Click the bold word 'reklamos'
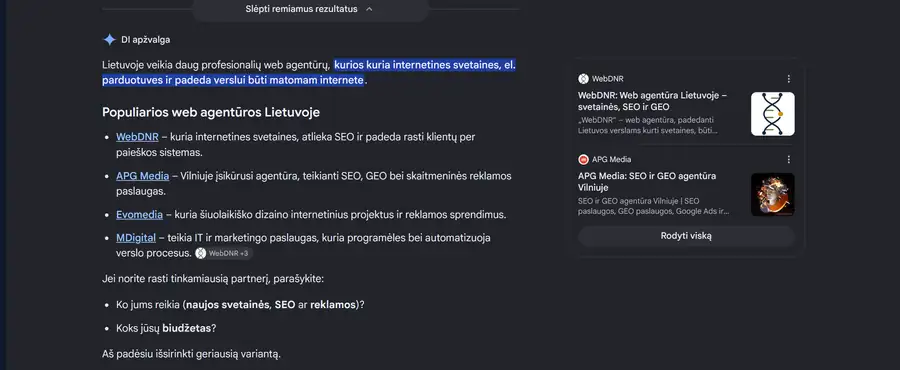 pos(333,304)
